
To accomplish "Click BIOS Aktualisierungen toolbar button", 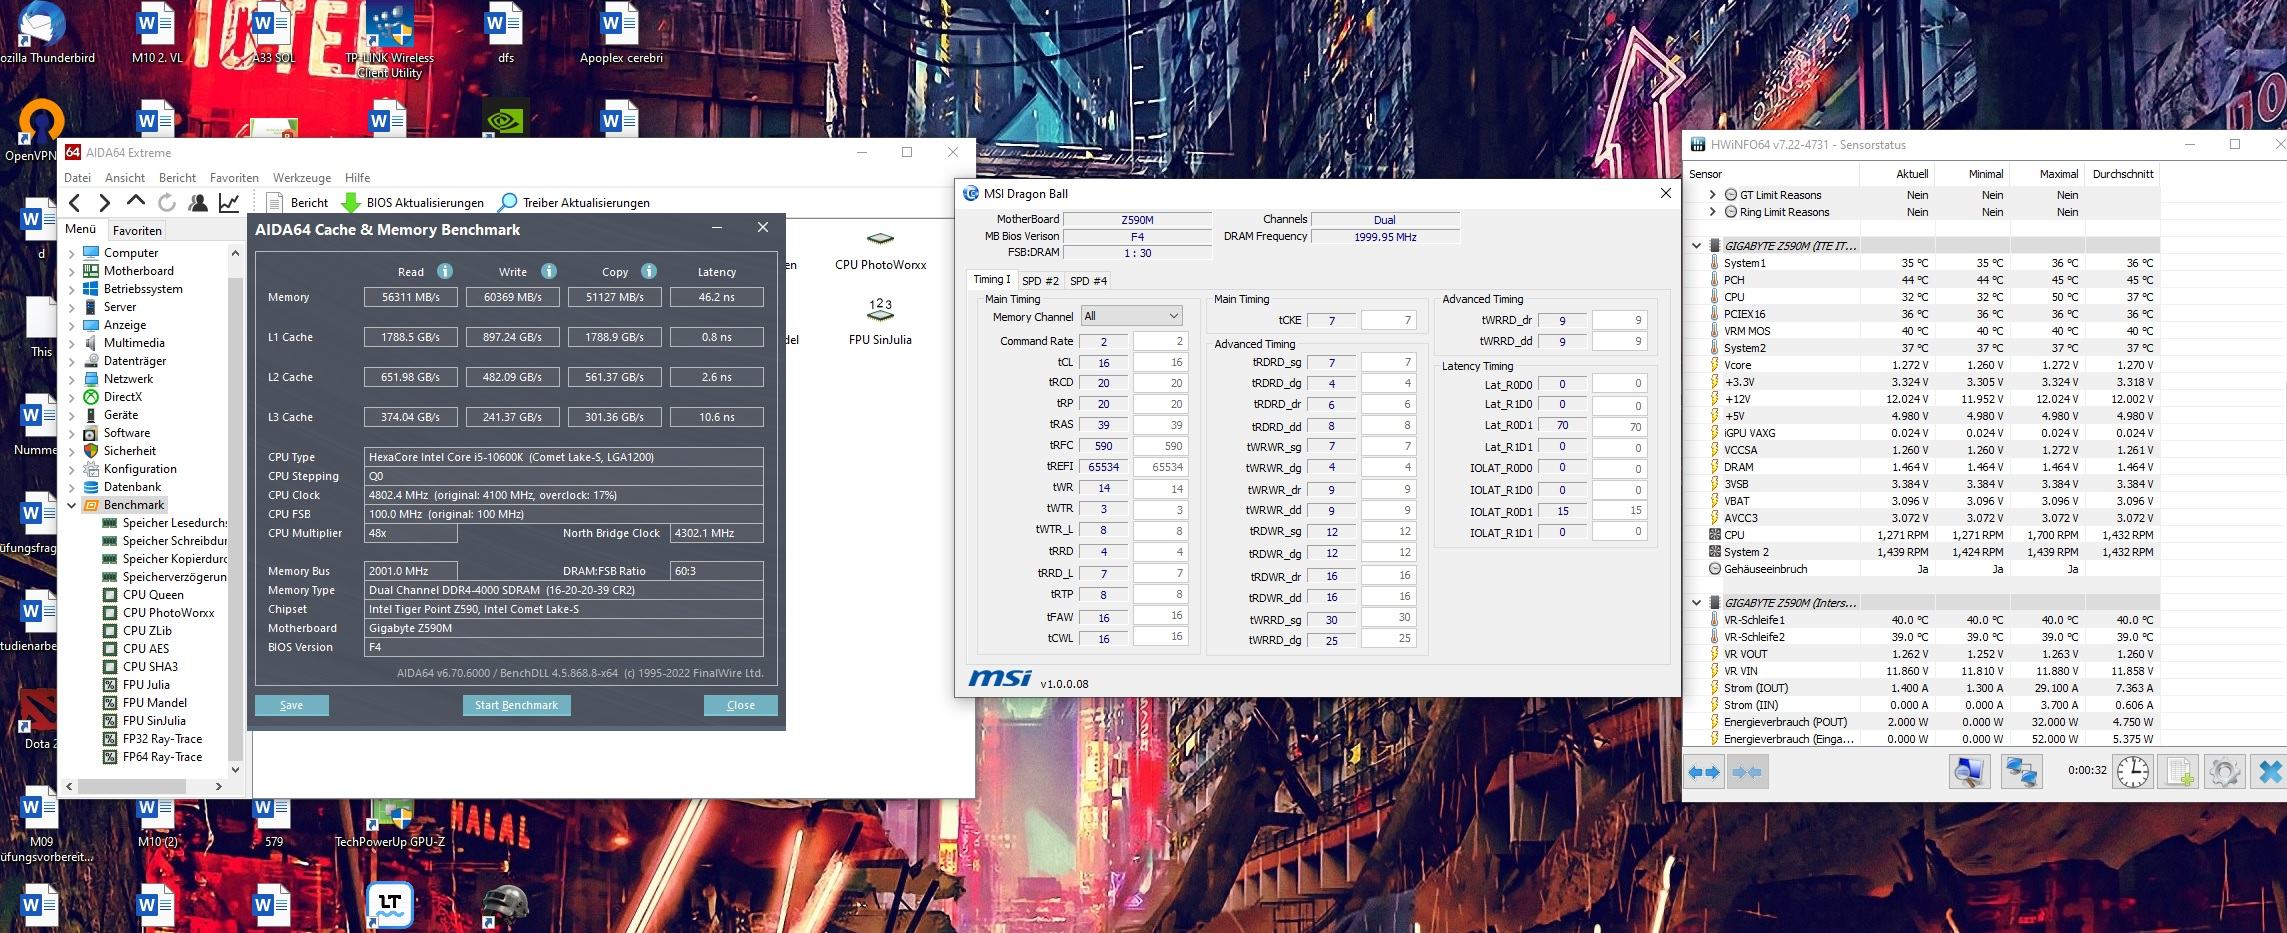I will pyautogui.click(x=413, y=203).
